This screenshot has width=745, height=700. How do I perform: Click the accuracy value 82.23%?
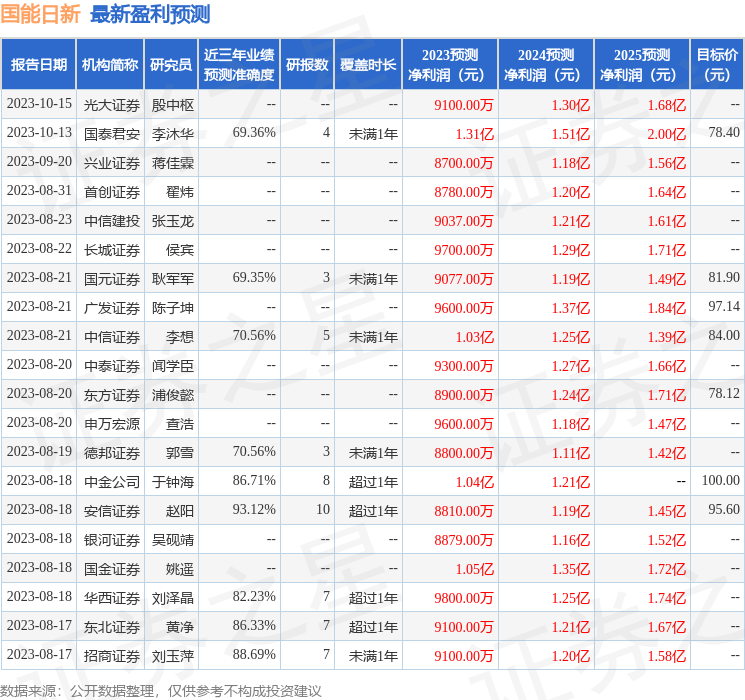tap(254, 596)
